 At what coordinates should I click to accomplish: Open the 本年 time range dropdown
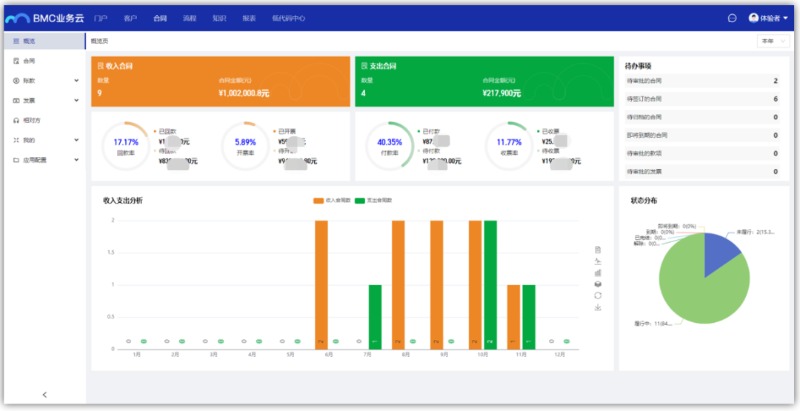[774, 42]
